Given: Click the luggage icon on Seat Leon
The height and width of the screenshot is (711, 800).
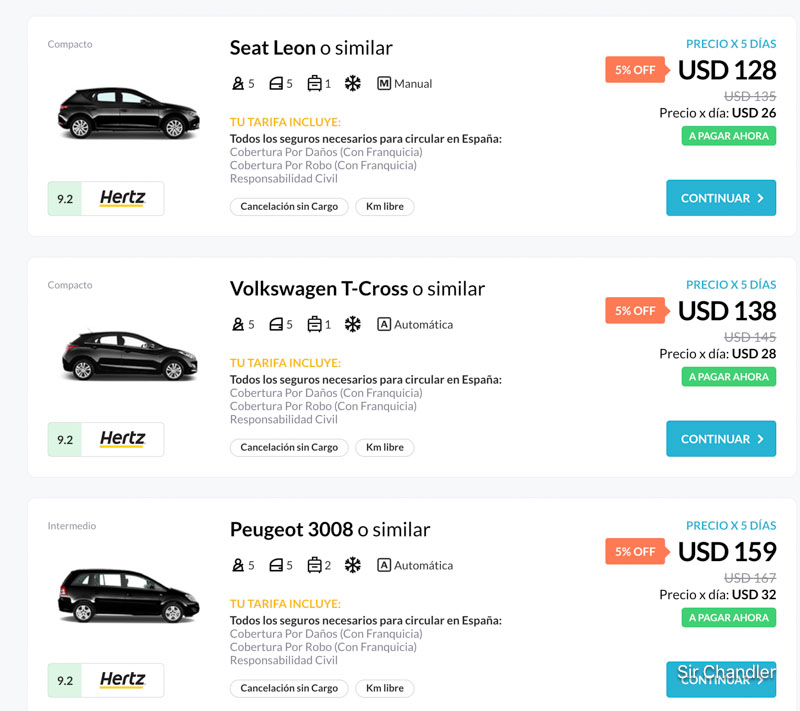Looking at the screenshot, I should 314,84.
